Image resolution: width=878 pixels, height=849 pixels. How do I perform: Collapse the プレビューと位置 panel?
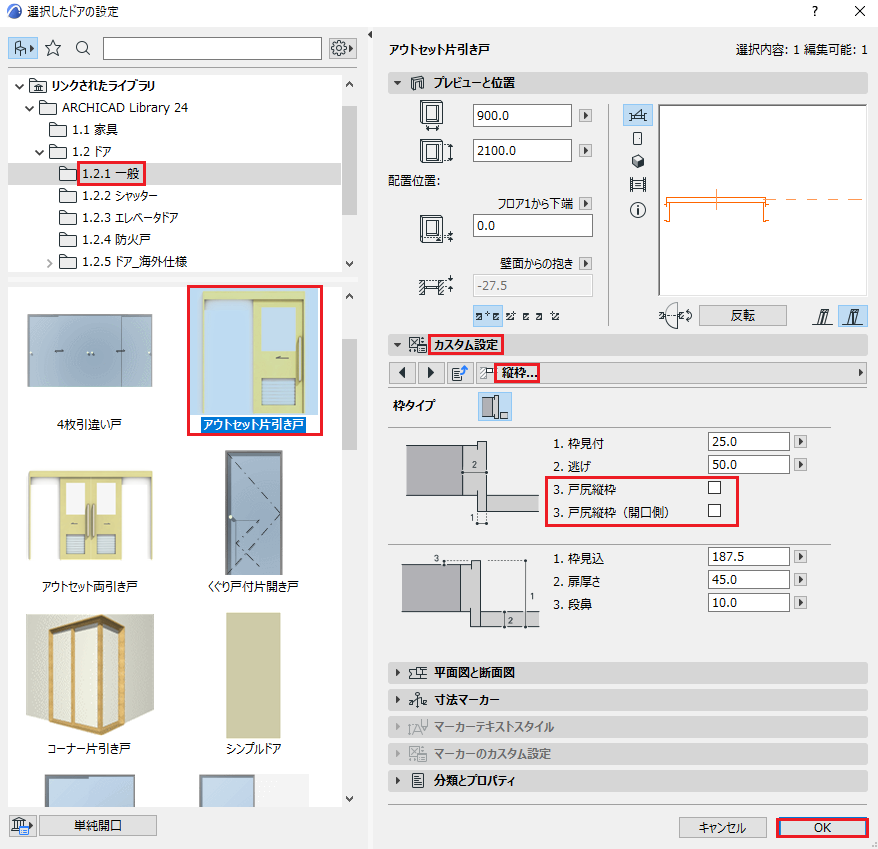click(x=397, y=83)
